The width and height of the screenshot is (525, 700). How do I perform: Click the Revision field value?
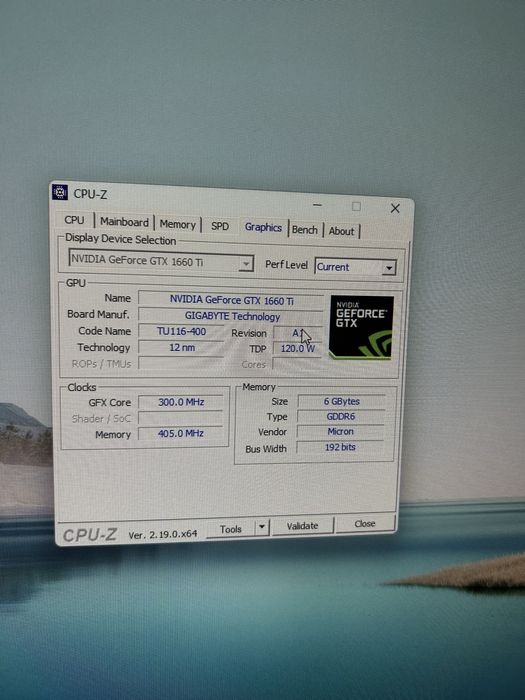tap(297, 333)
